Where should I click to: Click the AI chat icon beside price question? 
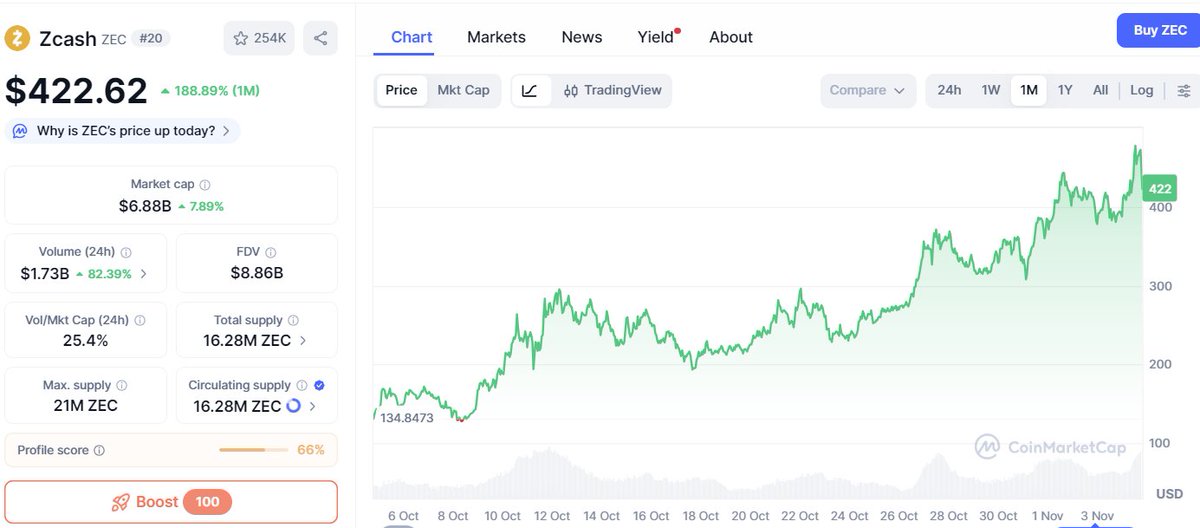[x=21, y=131]
